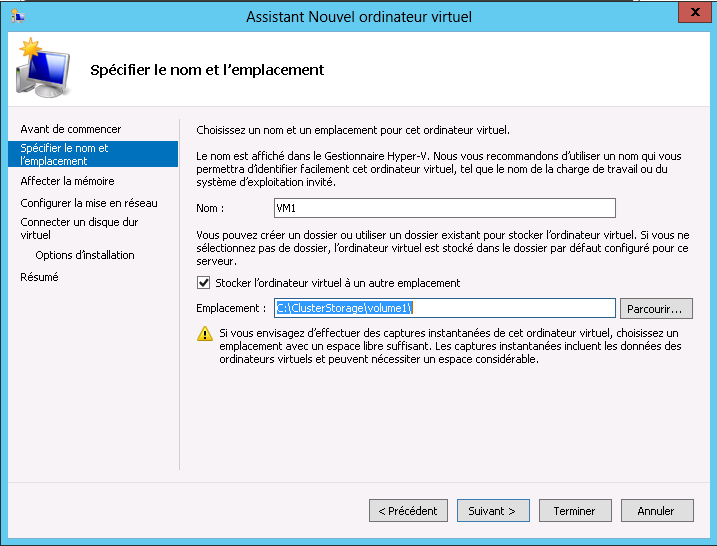
Task: Jump to the Résumé step
Action: tap(39, 277)
